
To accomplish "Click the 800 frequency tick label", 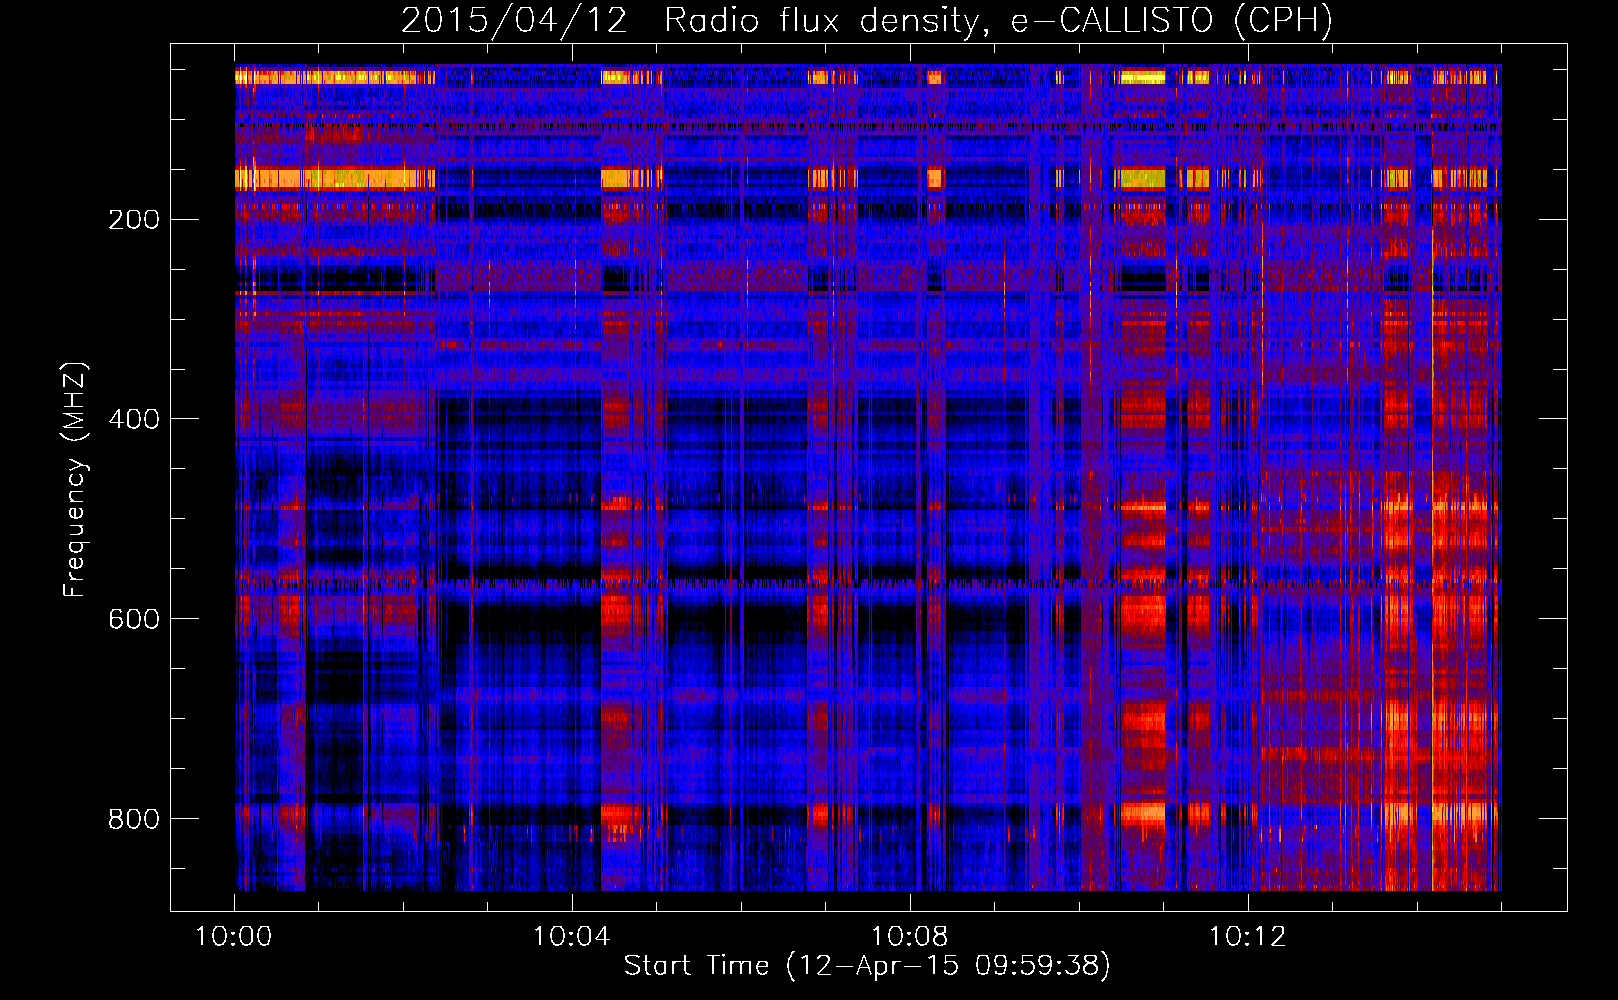I will (x=134, y=819).
